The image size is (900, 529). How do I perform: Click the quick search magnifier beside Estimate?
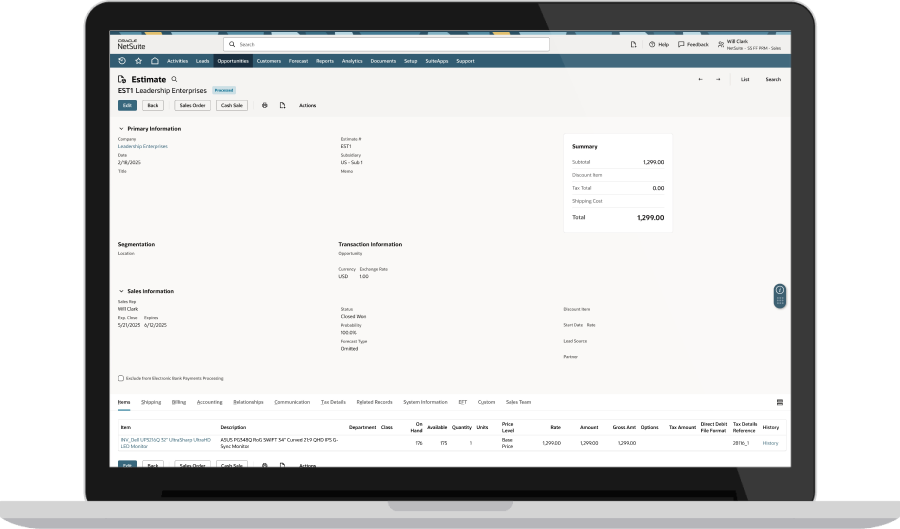(x=174, y=79)
